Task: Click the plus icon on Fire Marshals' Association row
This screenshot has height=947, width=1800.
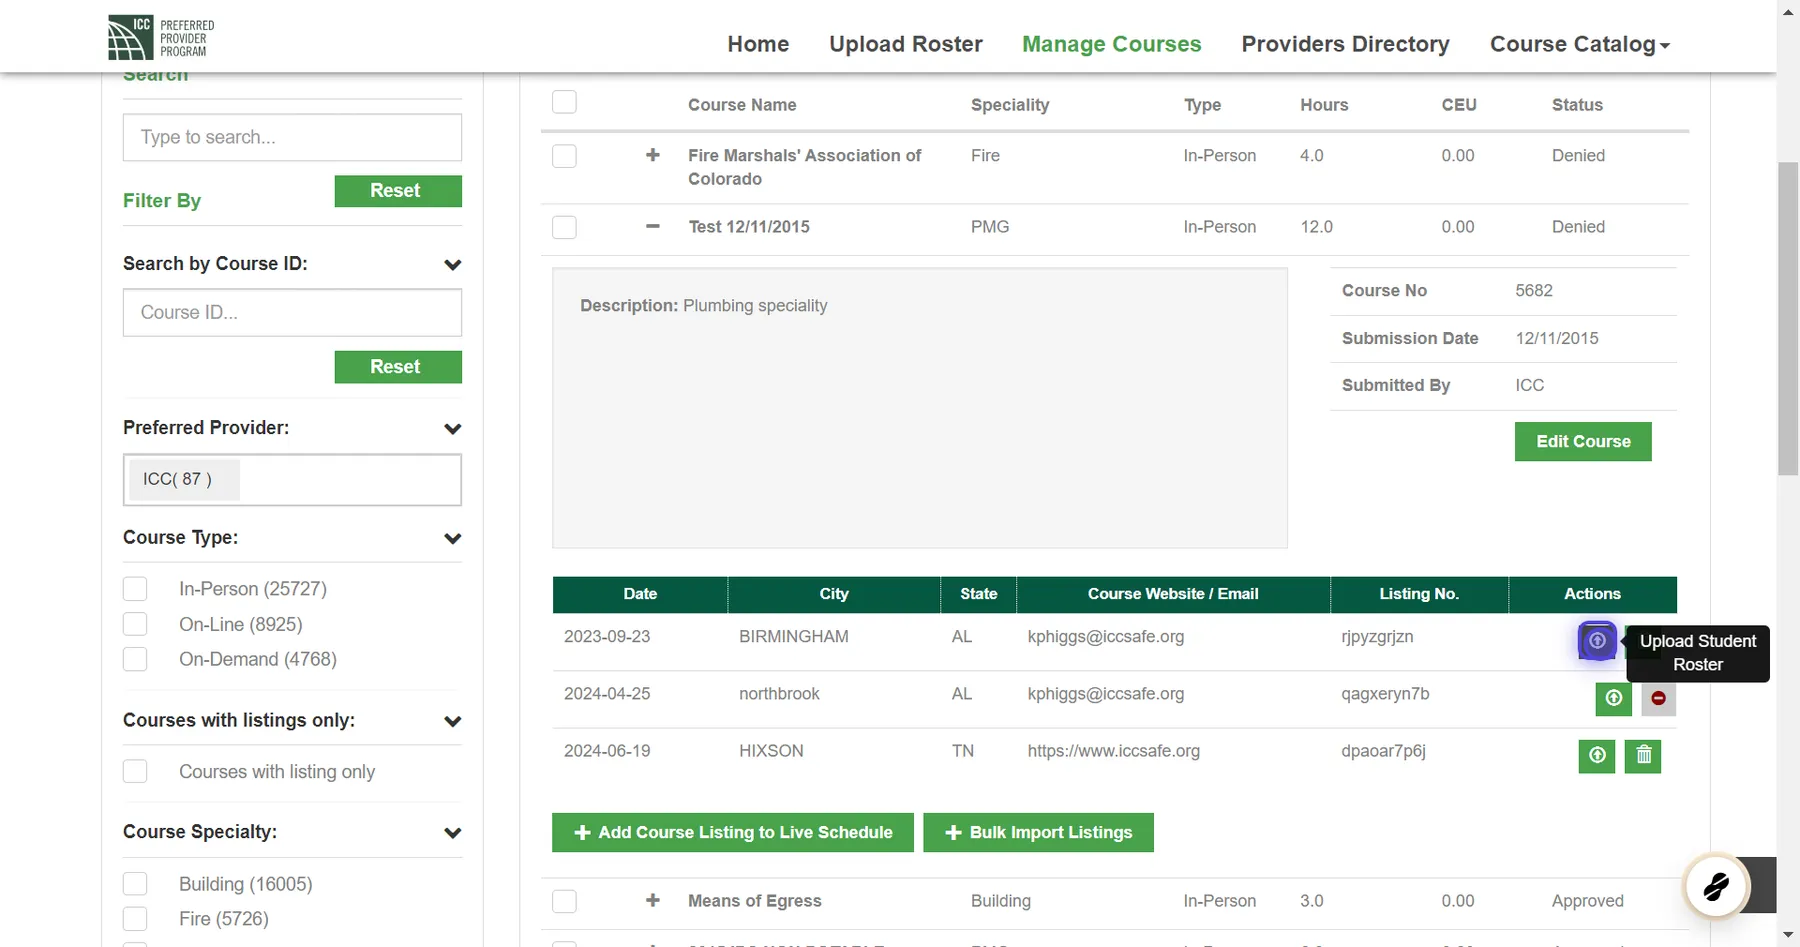Action: 653,156
